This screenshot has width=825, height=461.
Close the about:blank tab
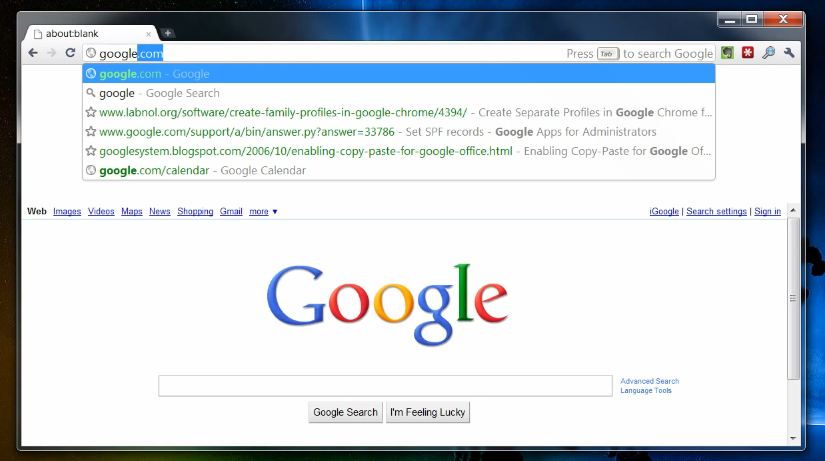click(x=148, y=34)
